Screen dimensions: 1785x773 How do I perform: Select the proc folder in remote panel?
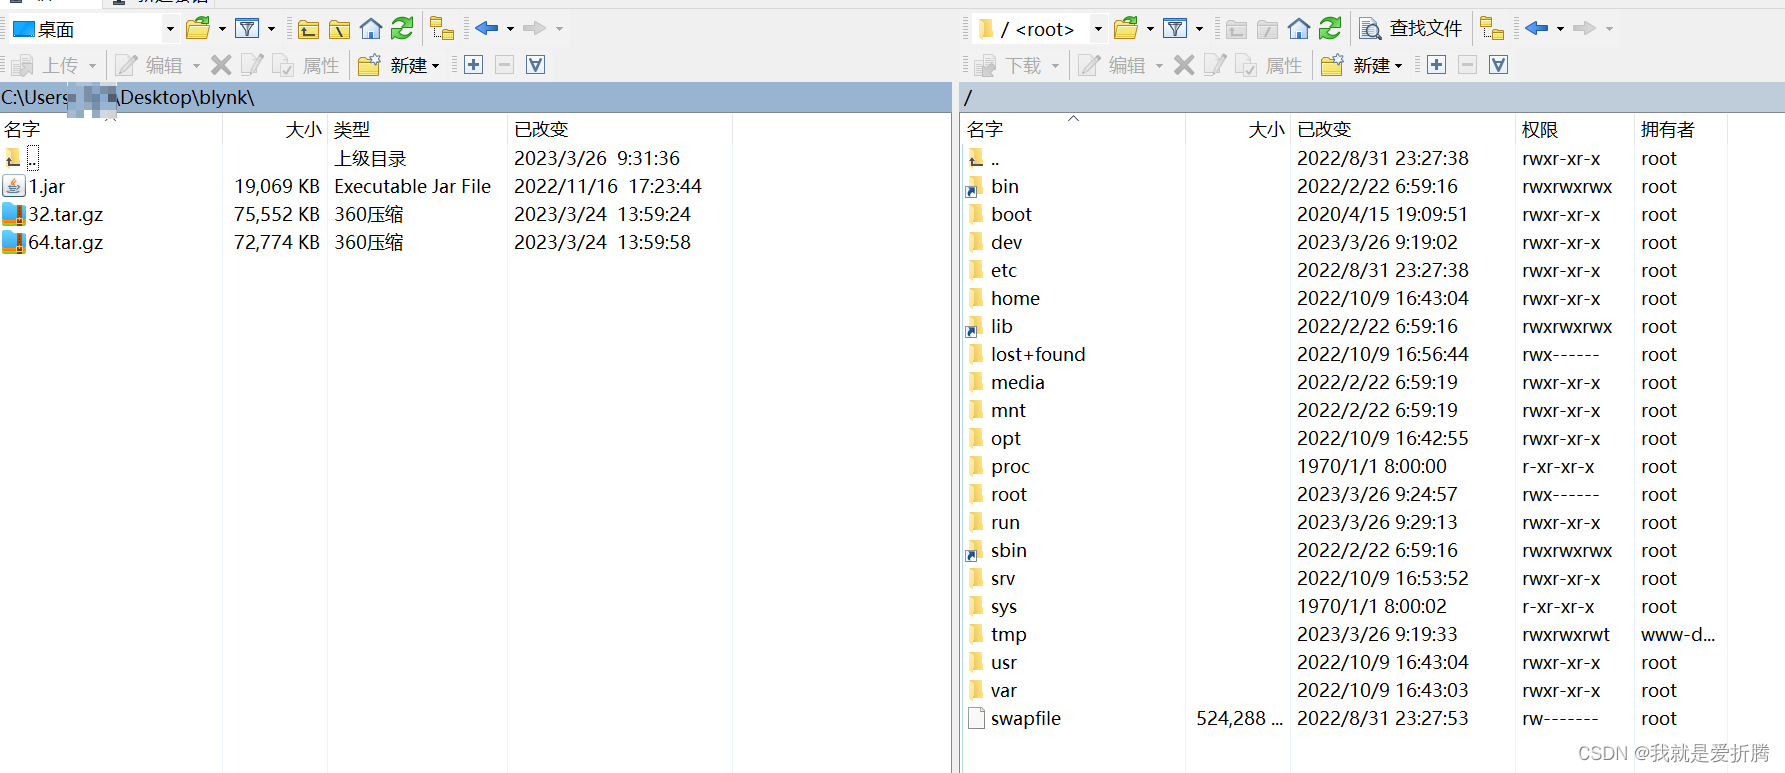click(x=1010, y=466)
